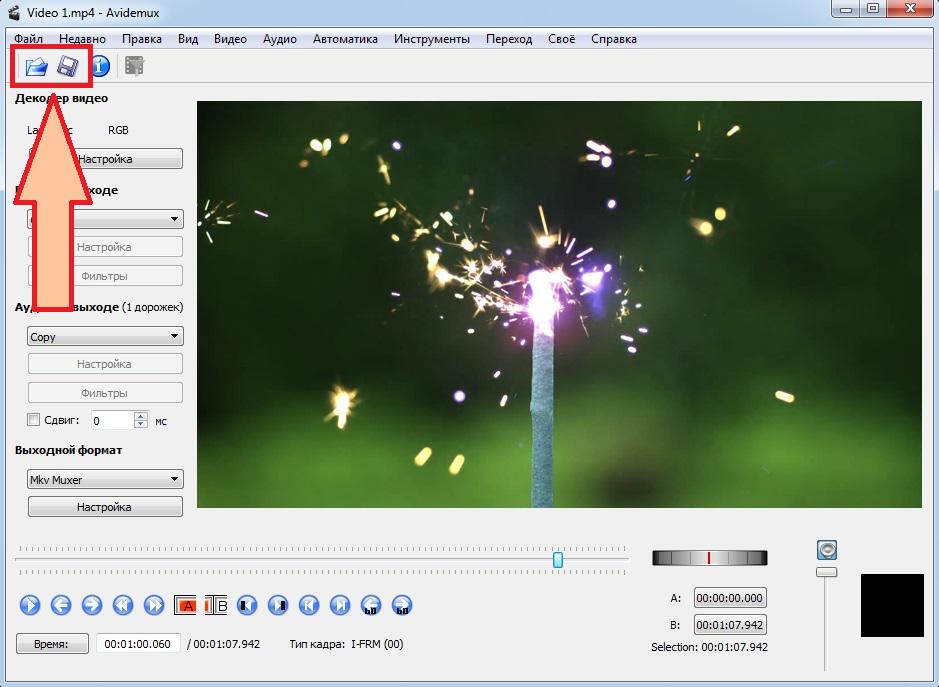The image size is (939, 687).
Task: Click the save video floppy disk icon
Action: point(67,67)
